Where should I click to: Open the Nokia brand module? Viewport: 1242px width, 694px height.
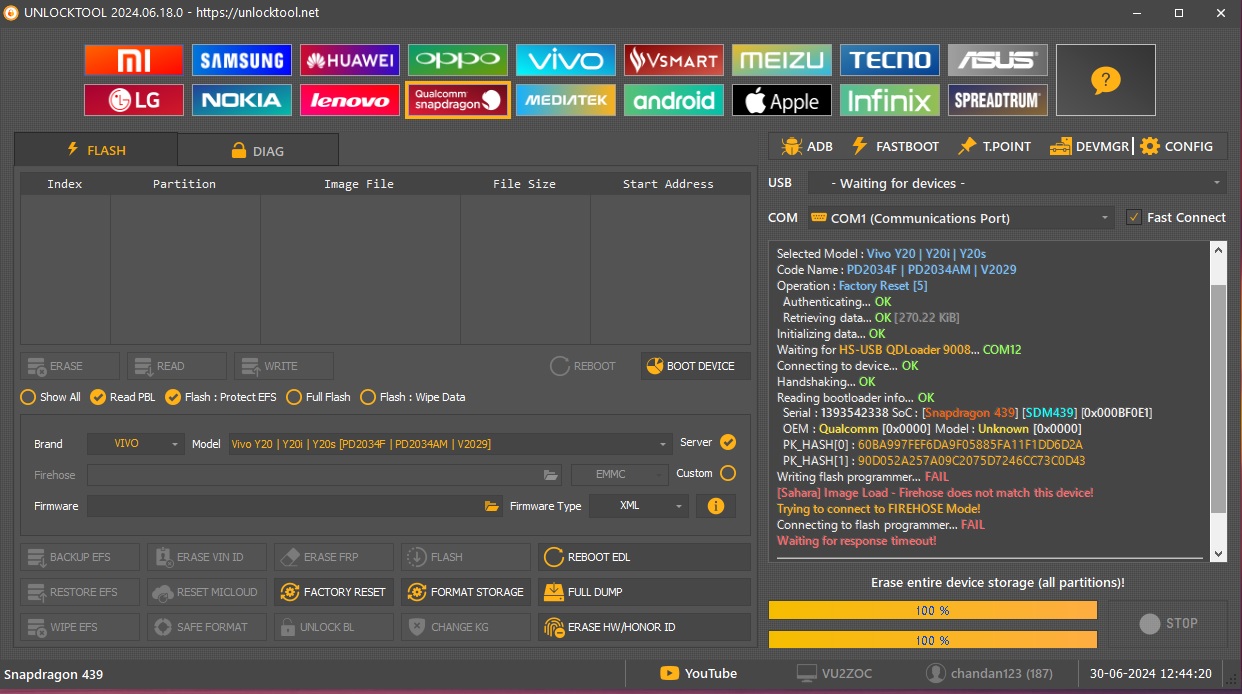coord(242,100)
